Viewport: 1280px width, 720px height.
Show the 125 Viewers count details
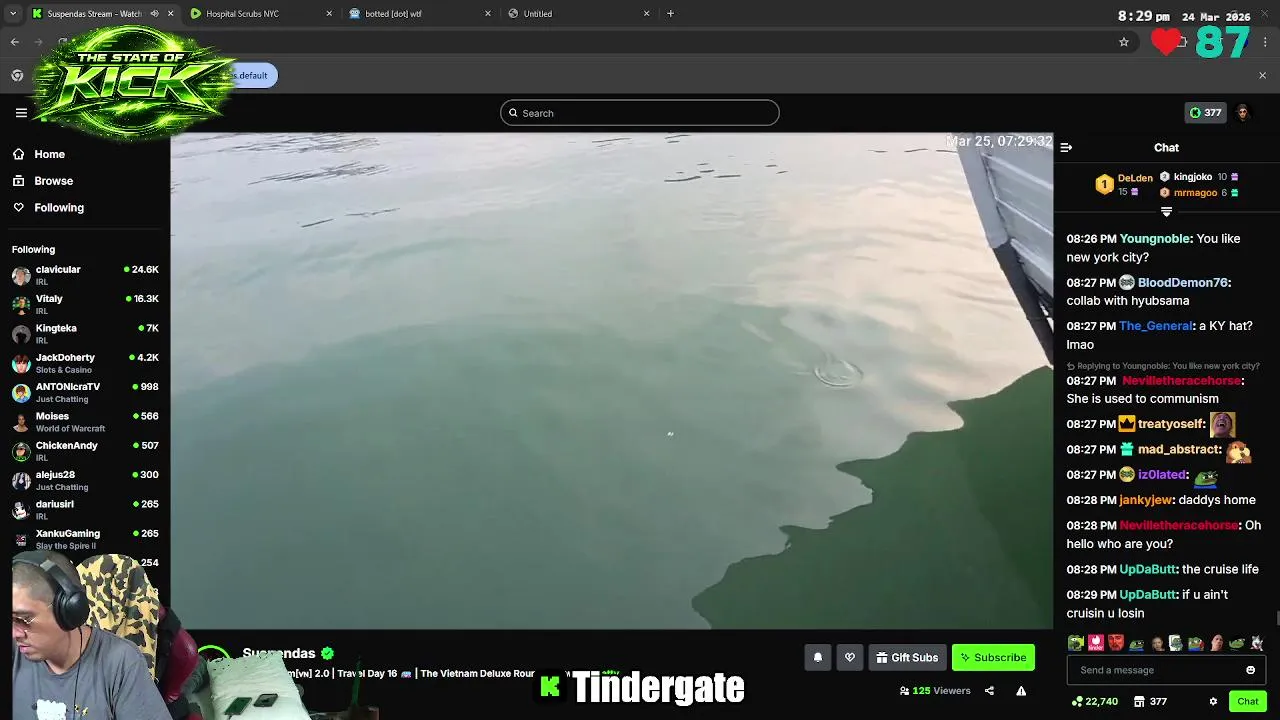pyautogui.click(x=935, y=691)
